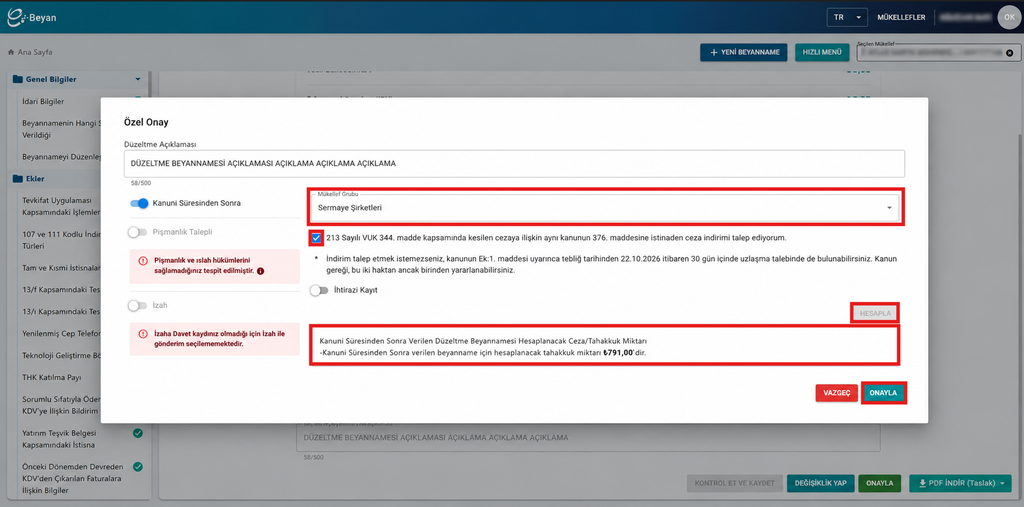Open Ekler section in sidebar
The height and width of the screenshot is (507, 1024).
click(35, 178)
